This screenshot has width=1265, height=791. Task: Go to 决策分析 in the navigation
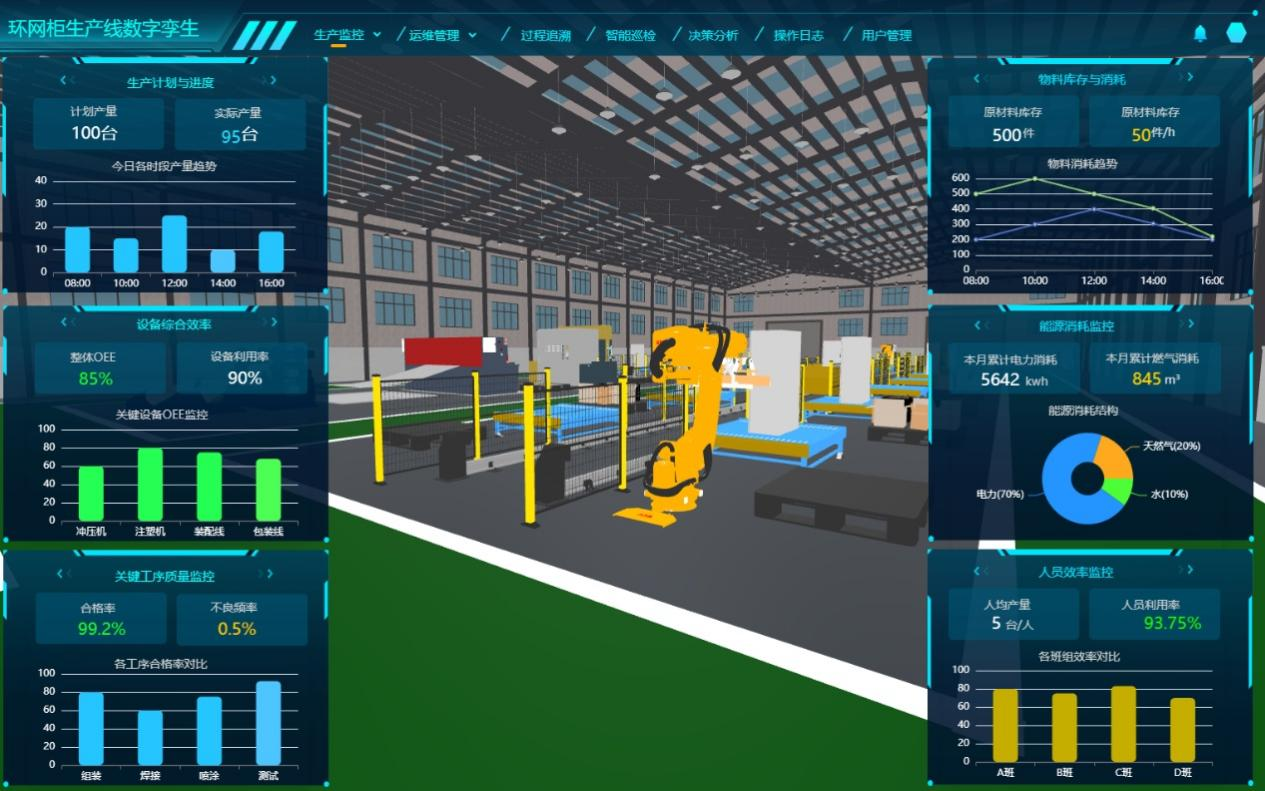click(x=713, y=35)
